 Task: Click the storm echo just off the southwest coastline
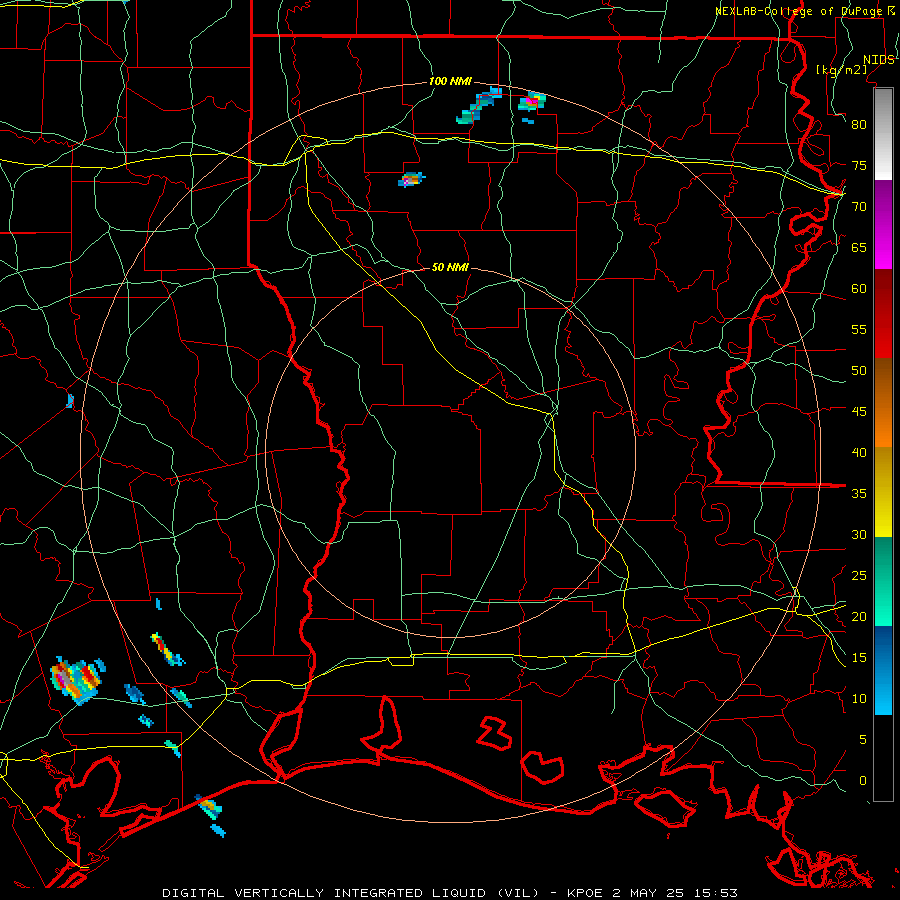click(x=210, y=807)
